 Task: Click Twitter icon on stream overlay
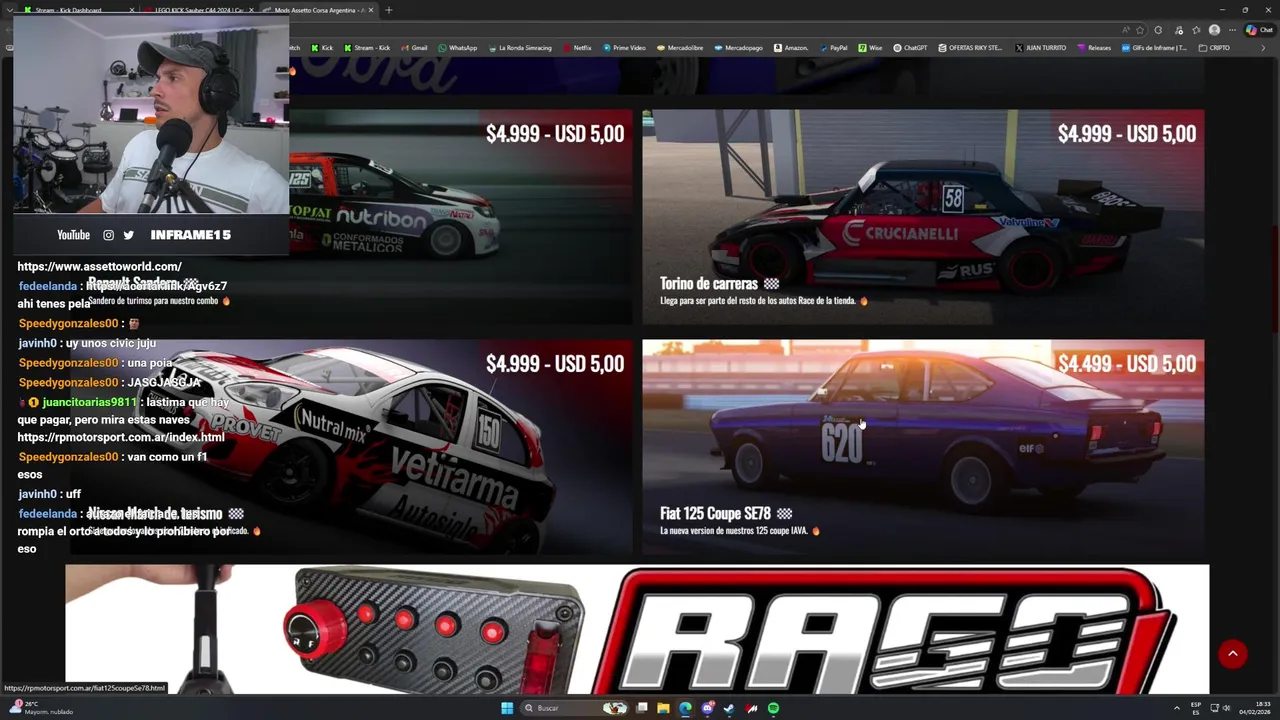[129, 235]
